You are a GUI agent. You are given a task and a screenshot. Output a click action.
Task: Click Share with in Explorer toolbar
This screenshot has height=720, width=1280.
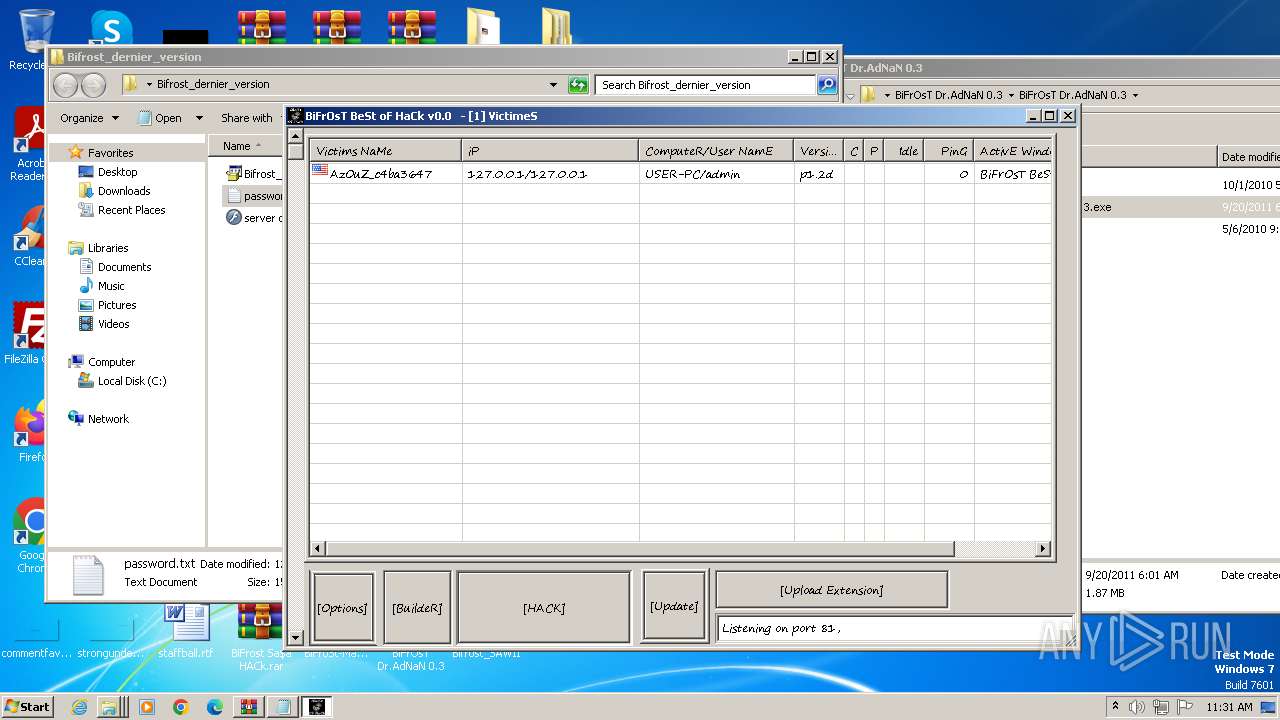(247, 118)
